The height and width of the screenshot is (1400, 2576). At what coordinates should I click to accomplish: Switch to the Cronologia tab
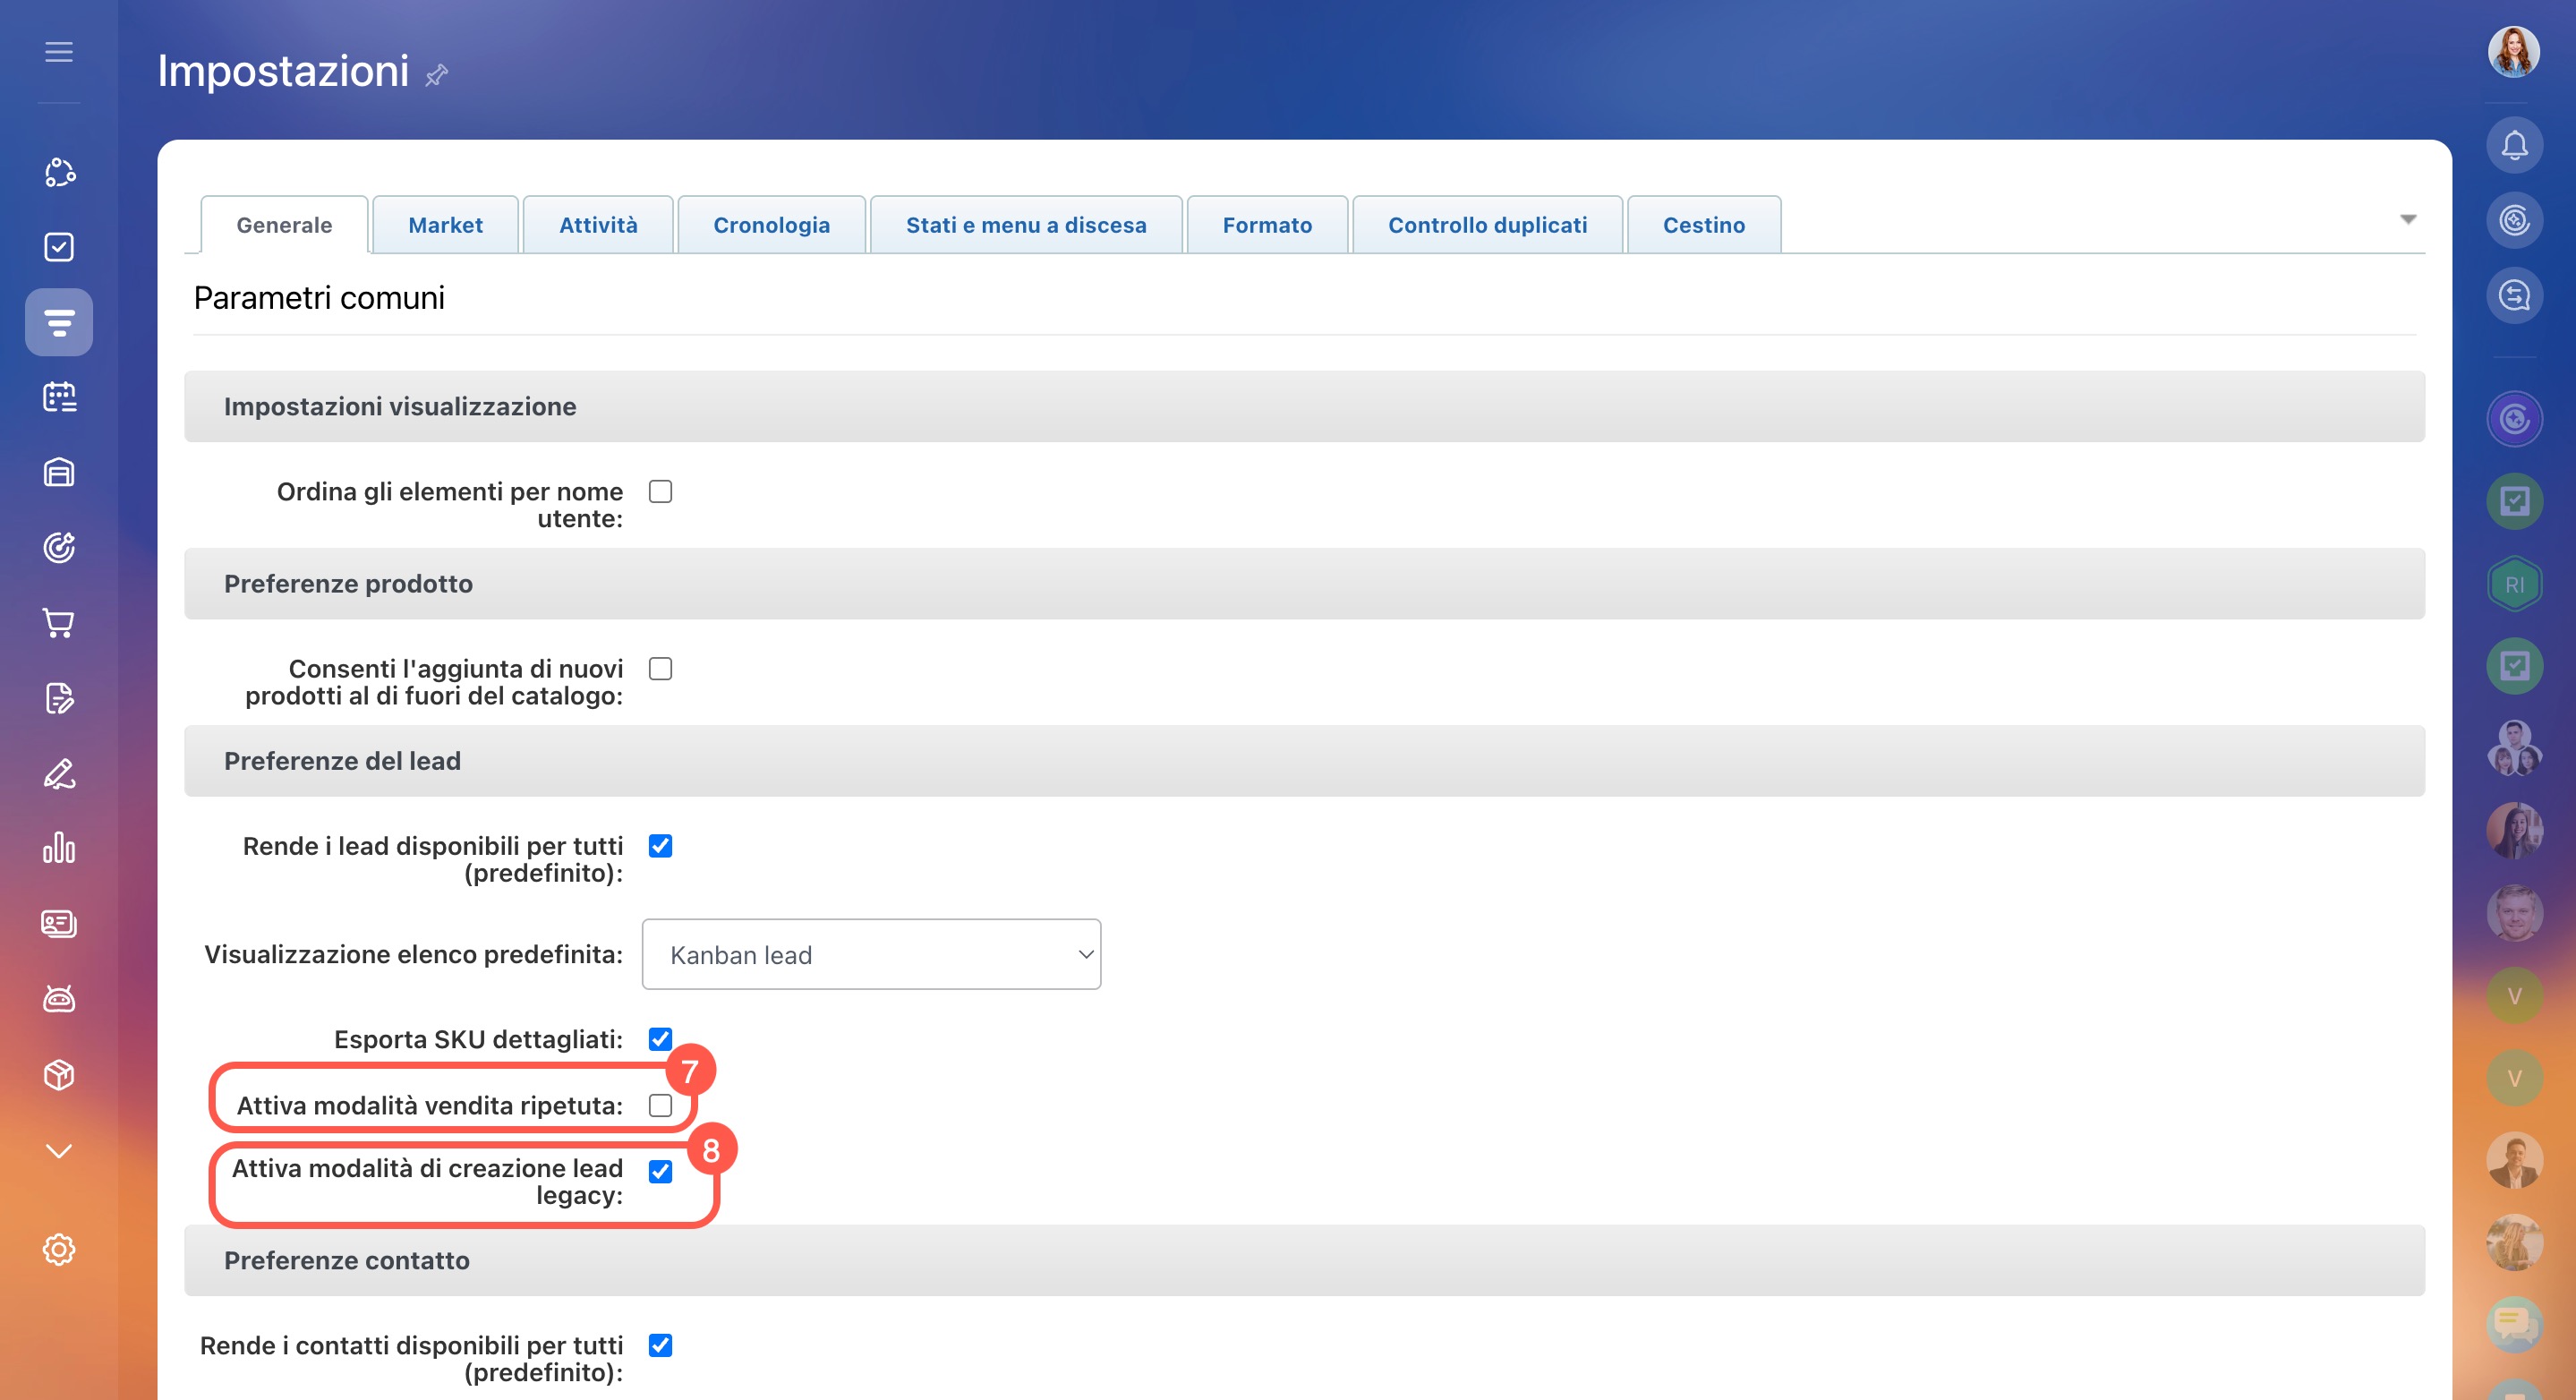click(771, 225)
